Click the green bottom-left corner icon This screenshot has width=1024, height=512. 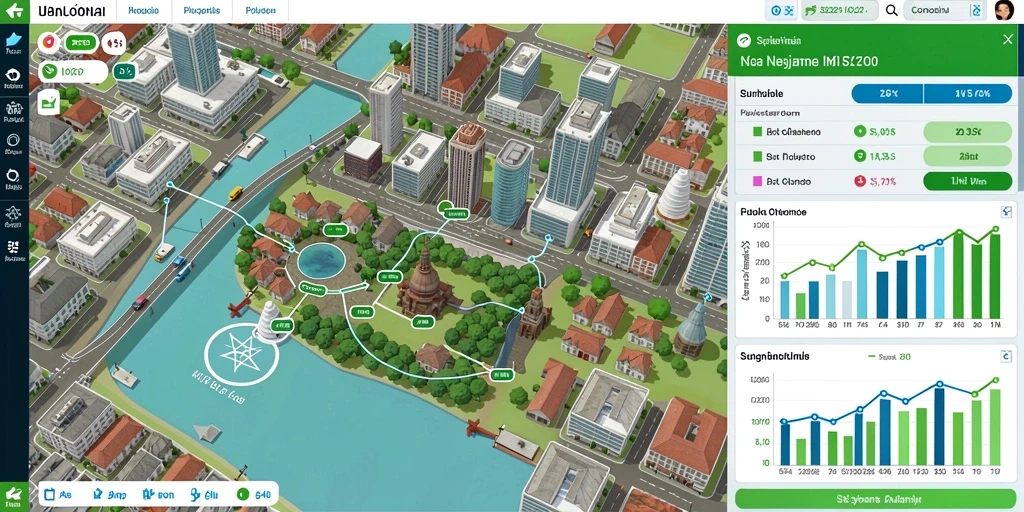[14, 496]
